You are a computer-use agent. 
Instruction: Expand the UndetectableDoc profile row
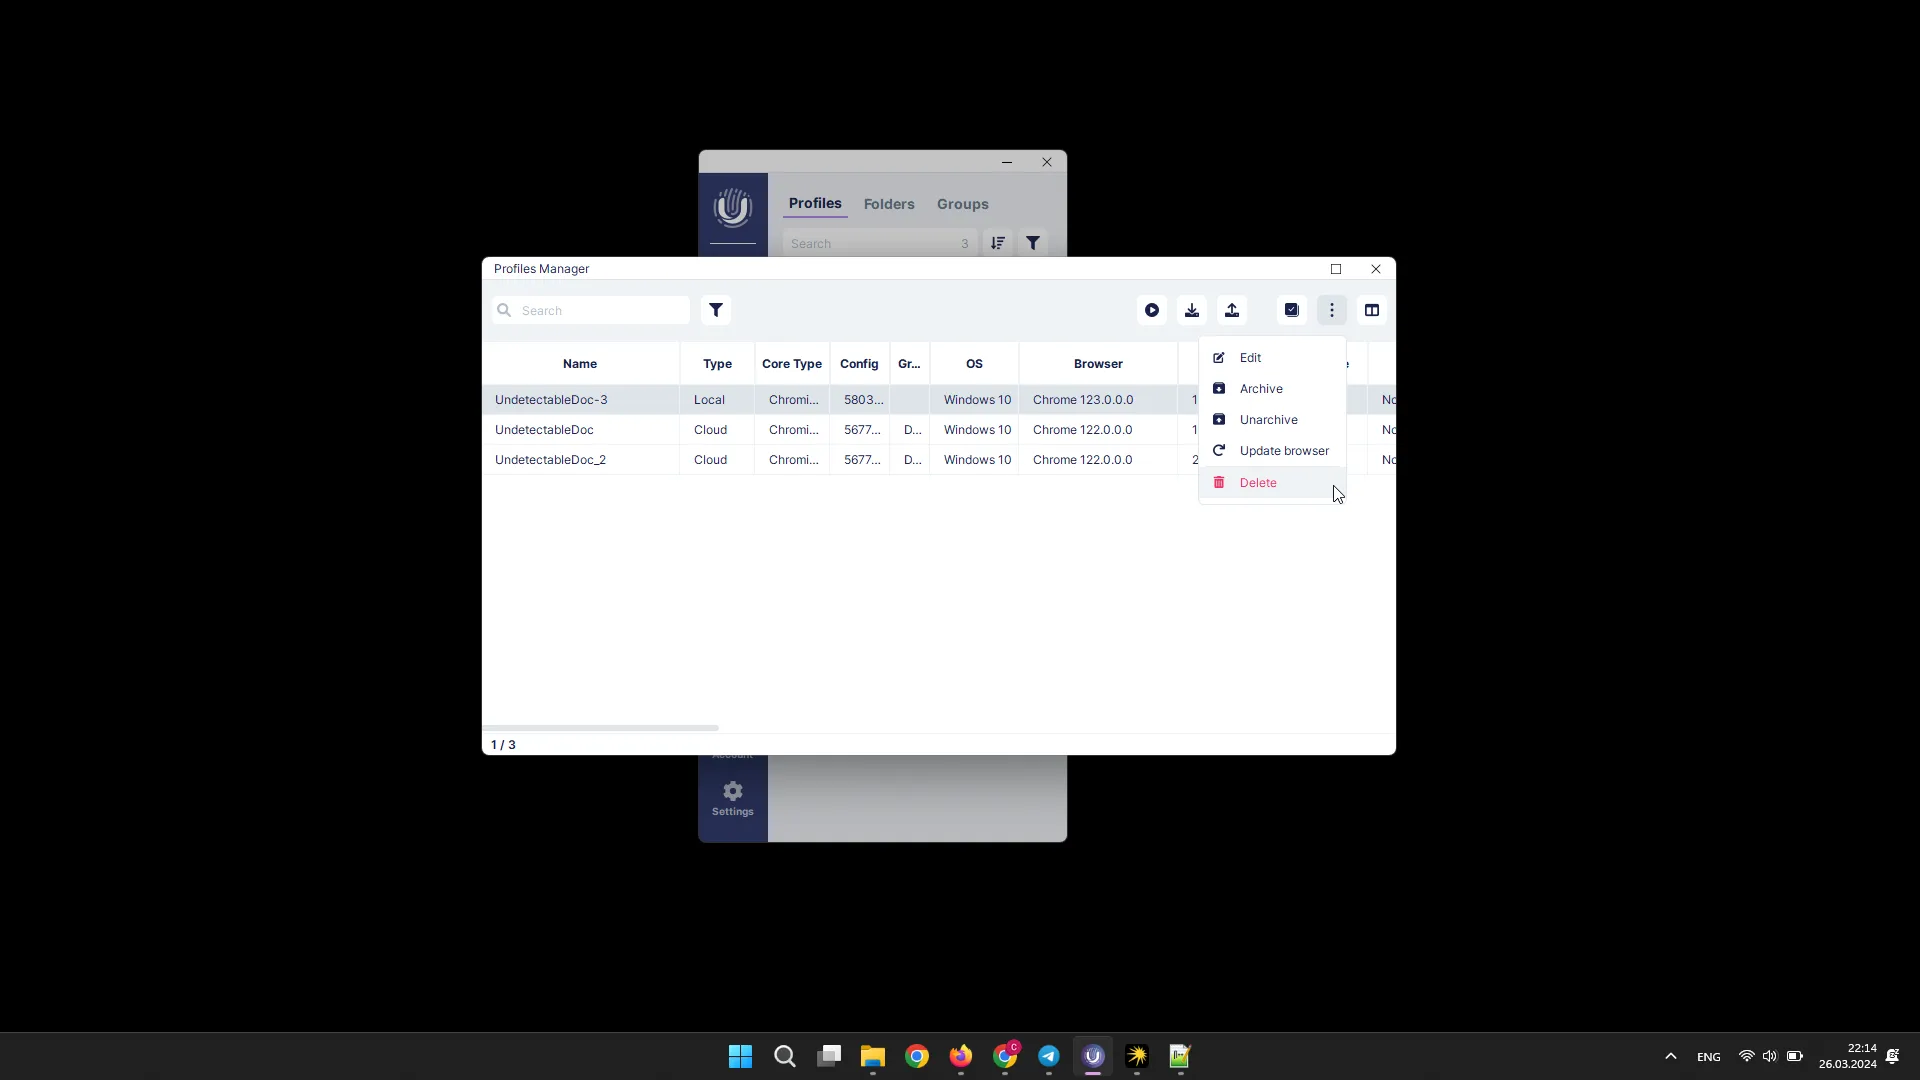click(543, 429)
